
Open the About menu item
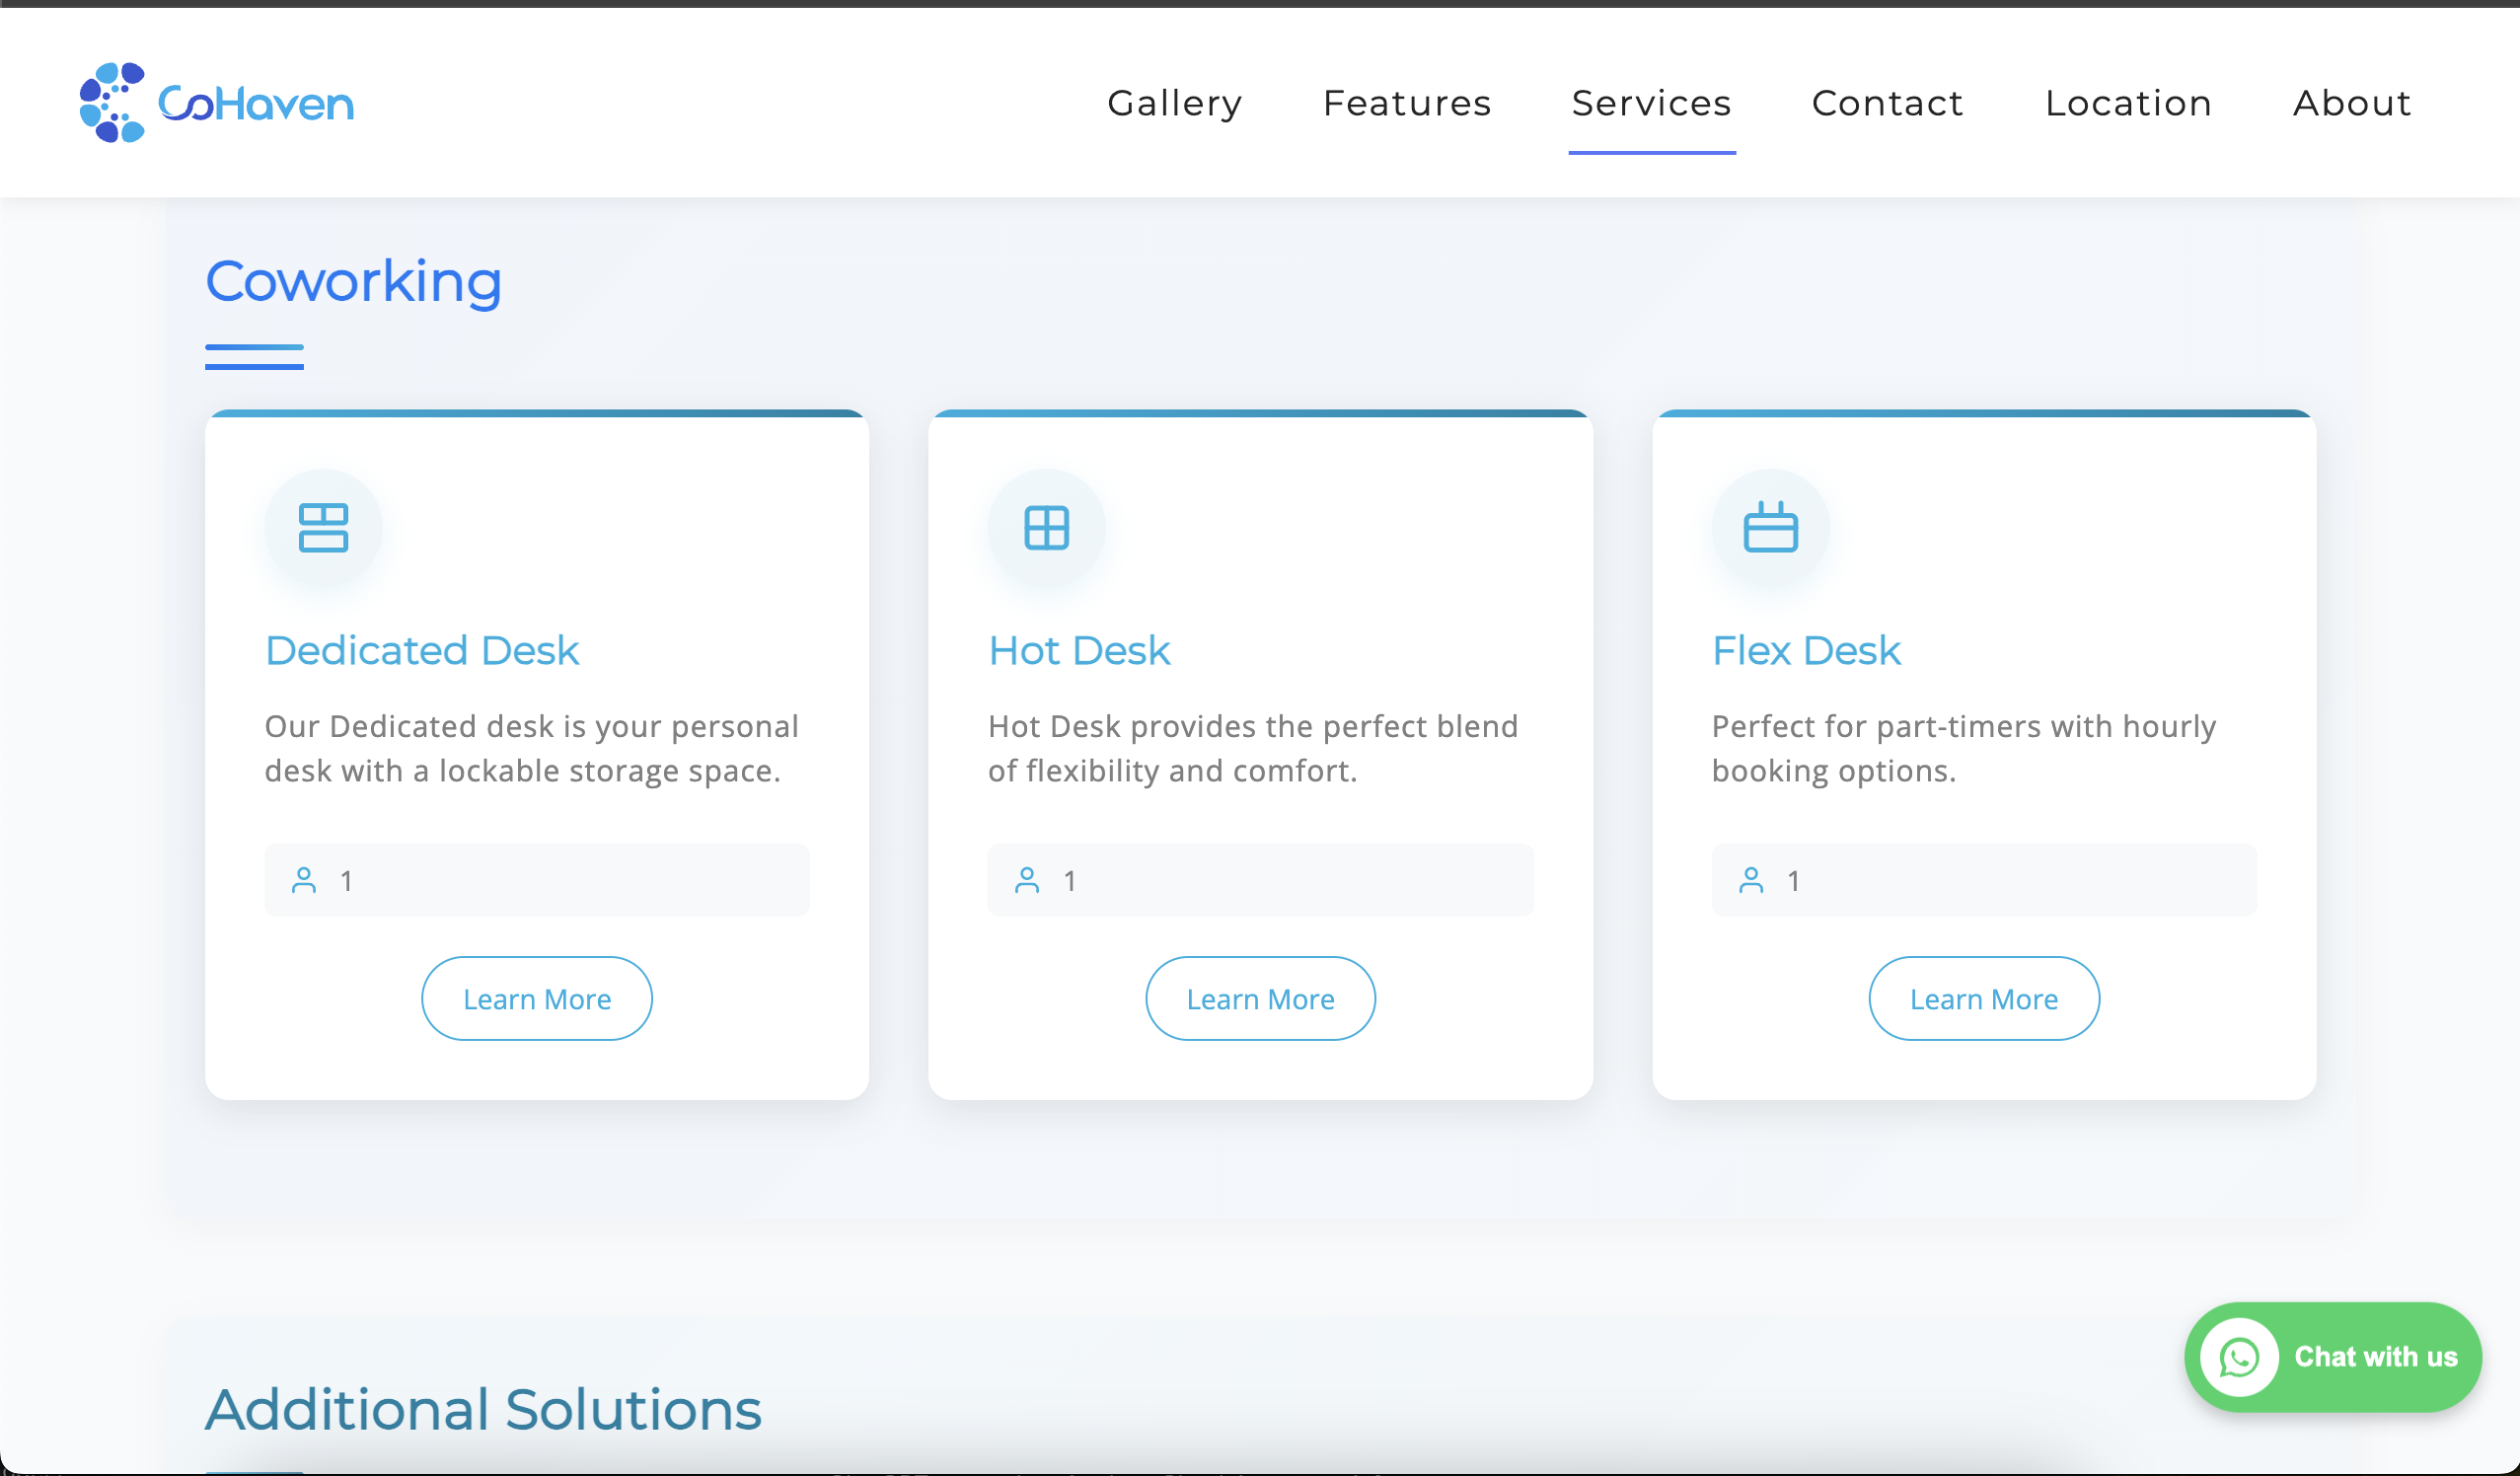(2351, 103)
